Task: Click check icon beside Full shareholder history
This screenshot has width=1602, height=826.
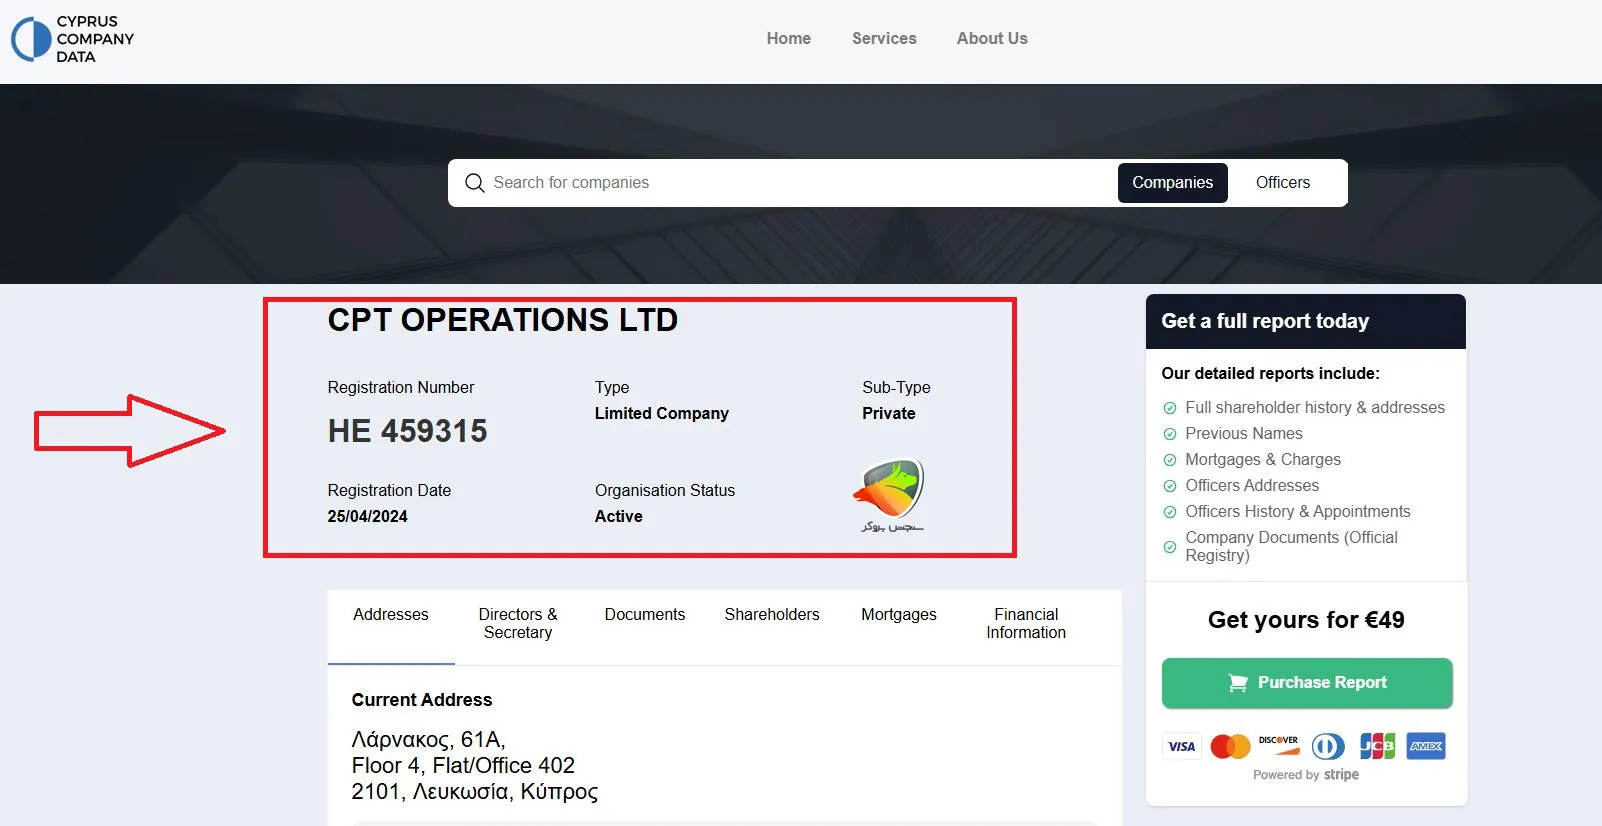Action: tap(1169, 408)
